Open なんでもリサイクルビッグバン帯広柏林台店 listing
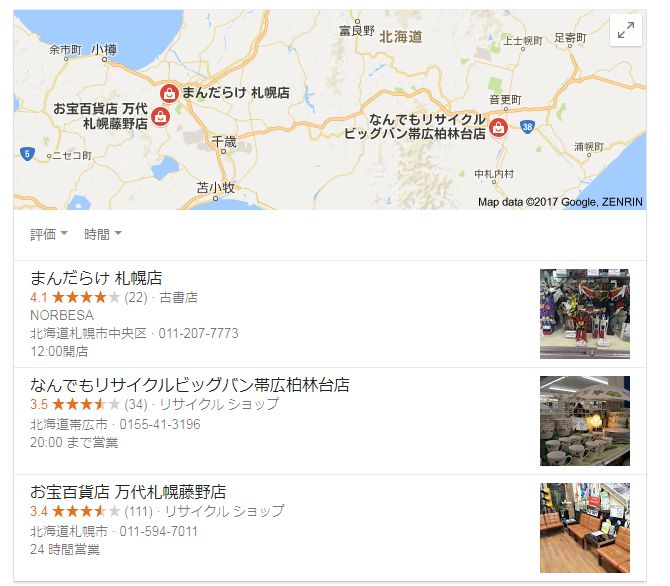The width and height of the screenshot is (670, 586). click(190, 385)
